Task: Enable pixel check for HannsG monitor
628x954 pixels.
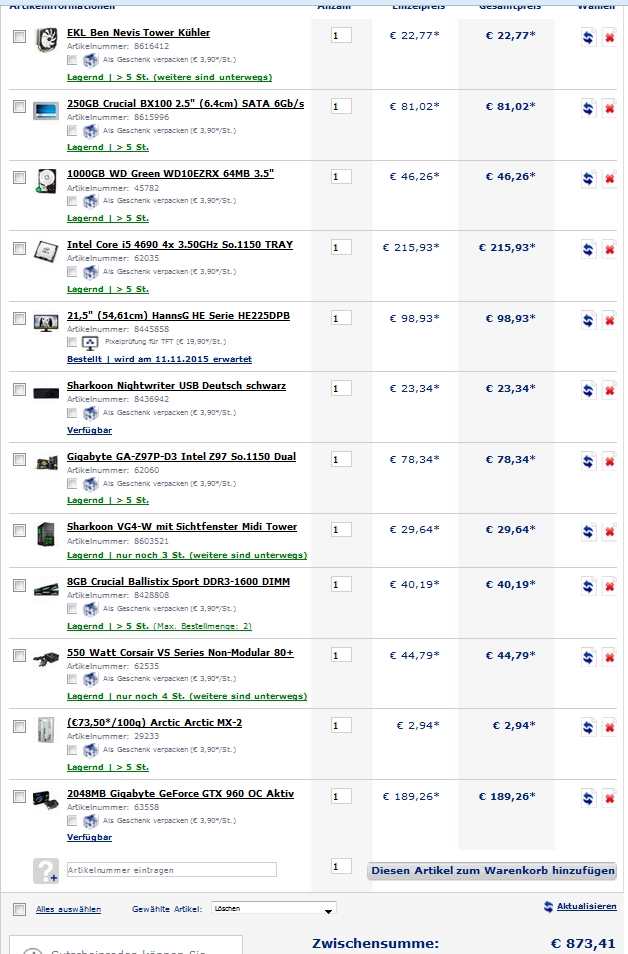Action: coord(72,342)
